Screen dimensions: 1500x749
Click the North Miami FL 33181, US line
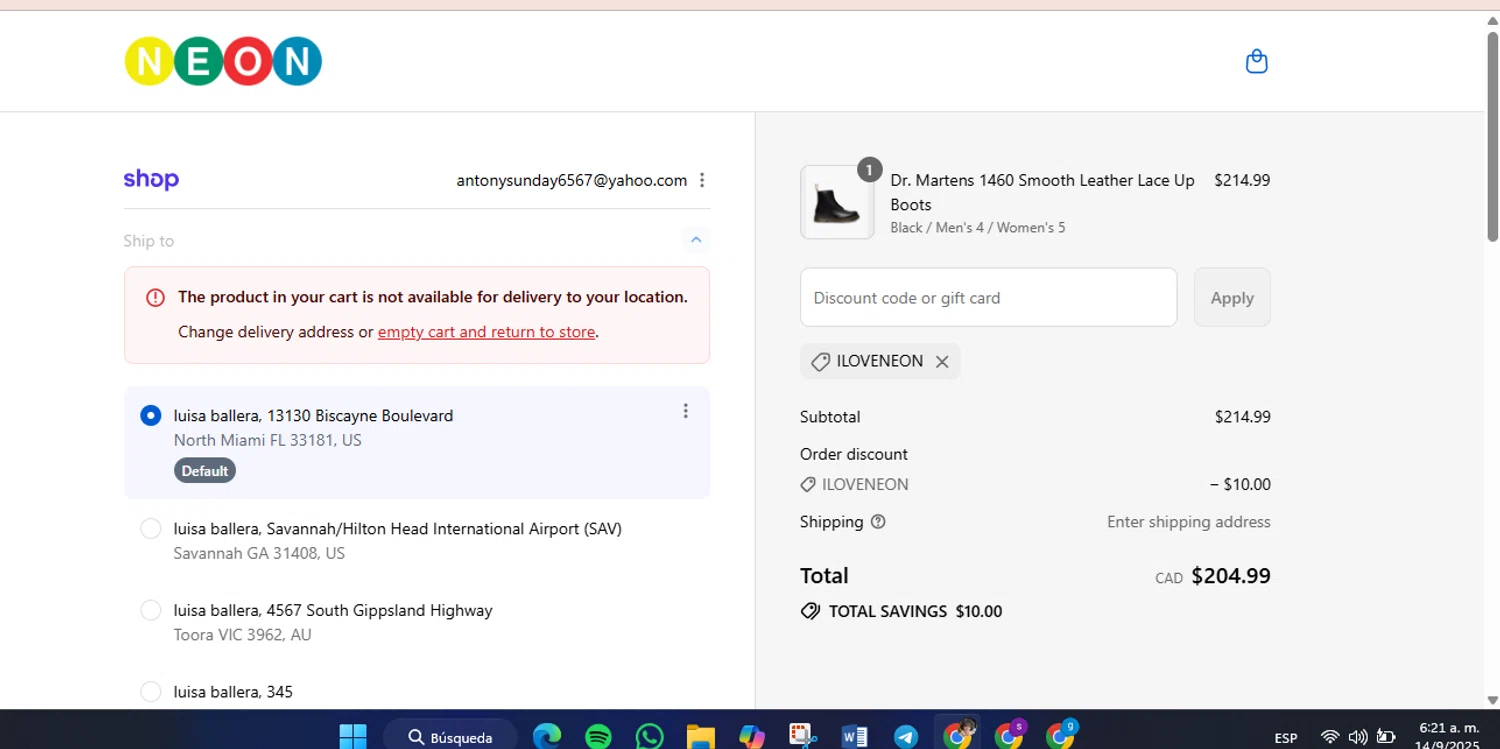[268, 440]
